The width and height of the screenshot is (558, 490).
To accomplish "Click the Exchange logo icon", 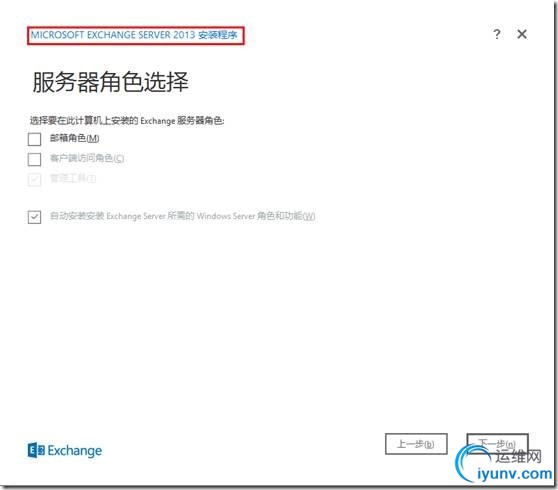I will pyautogui.click(x=36, y=451).
